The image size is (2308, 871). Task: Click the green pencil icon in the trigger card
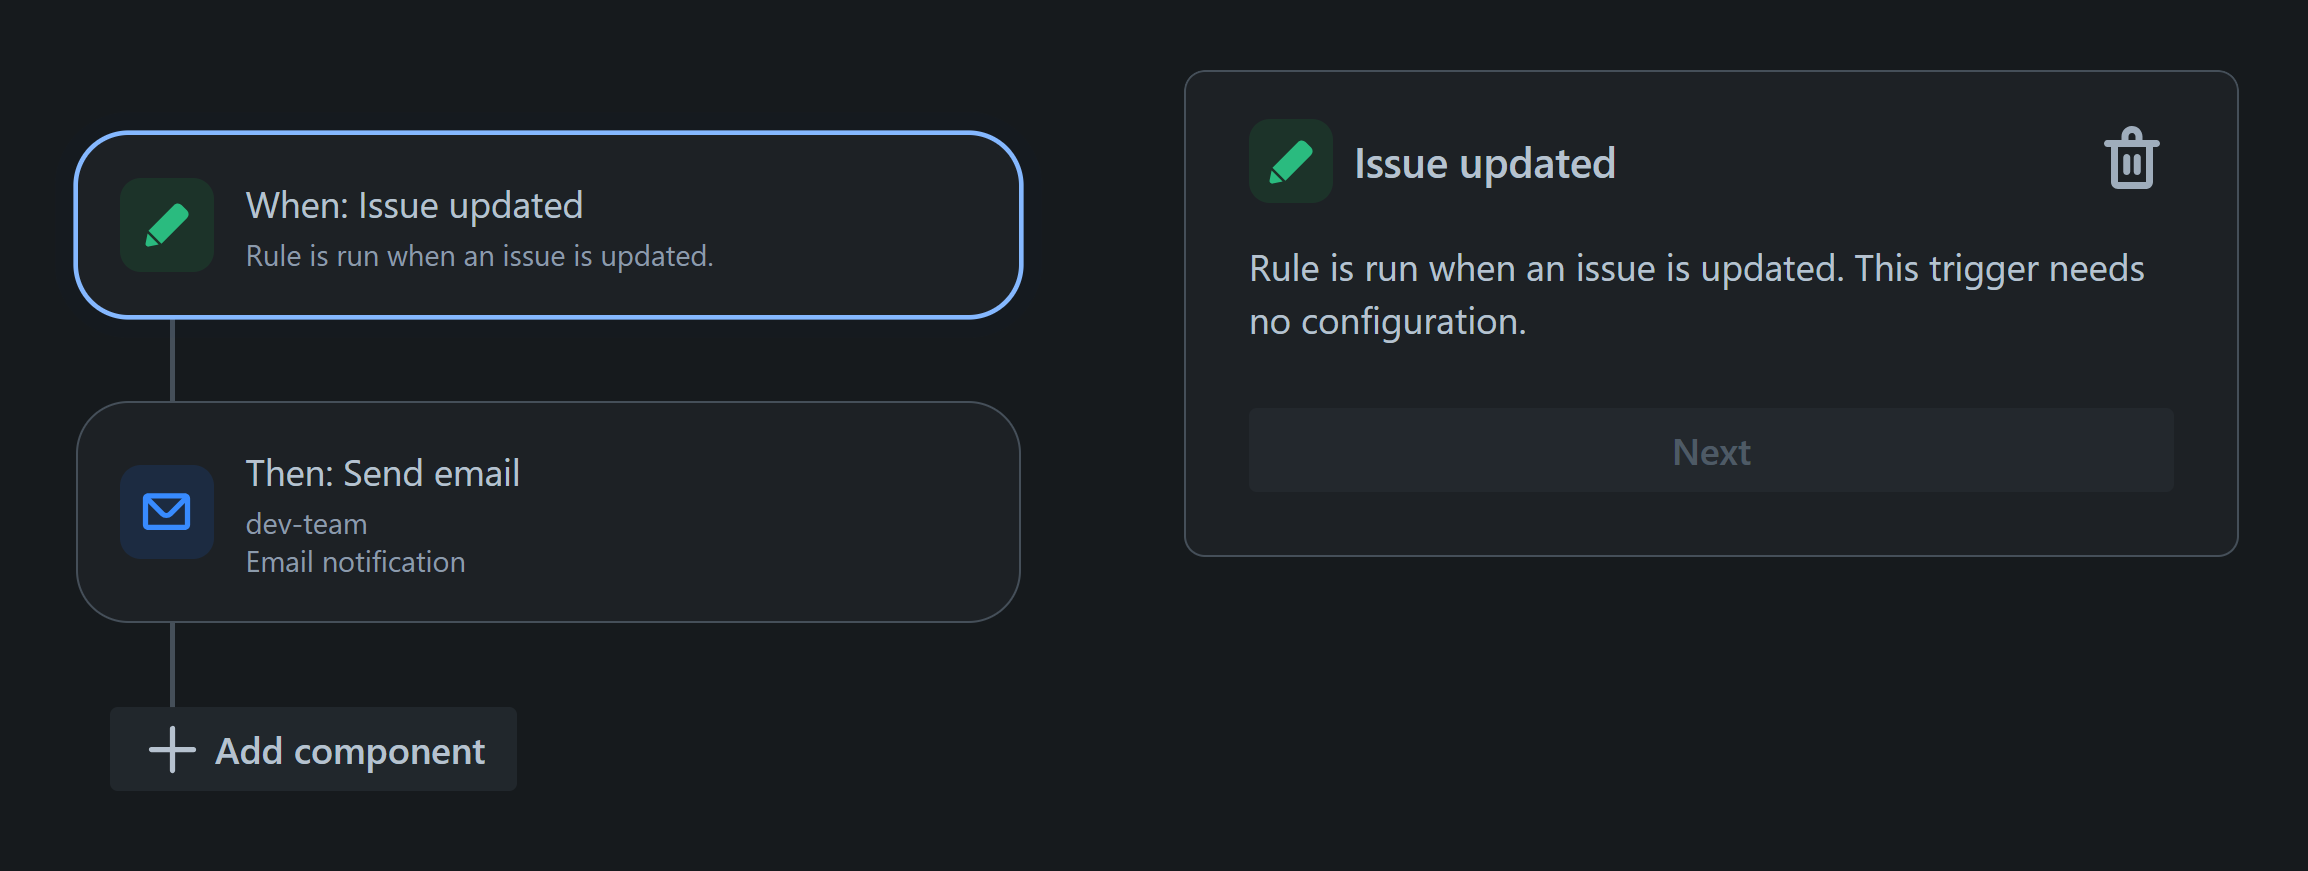pyautogui.click(x=167, y=225)
